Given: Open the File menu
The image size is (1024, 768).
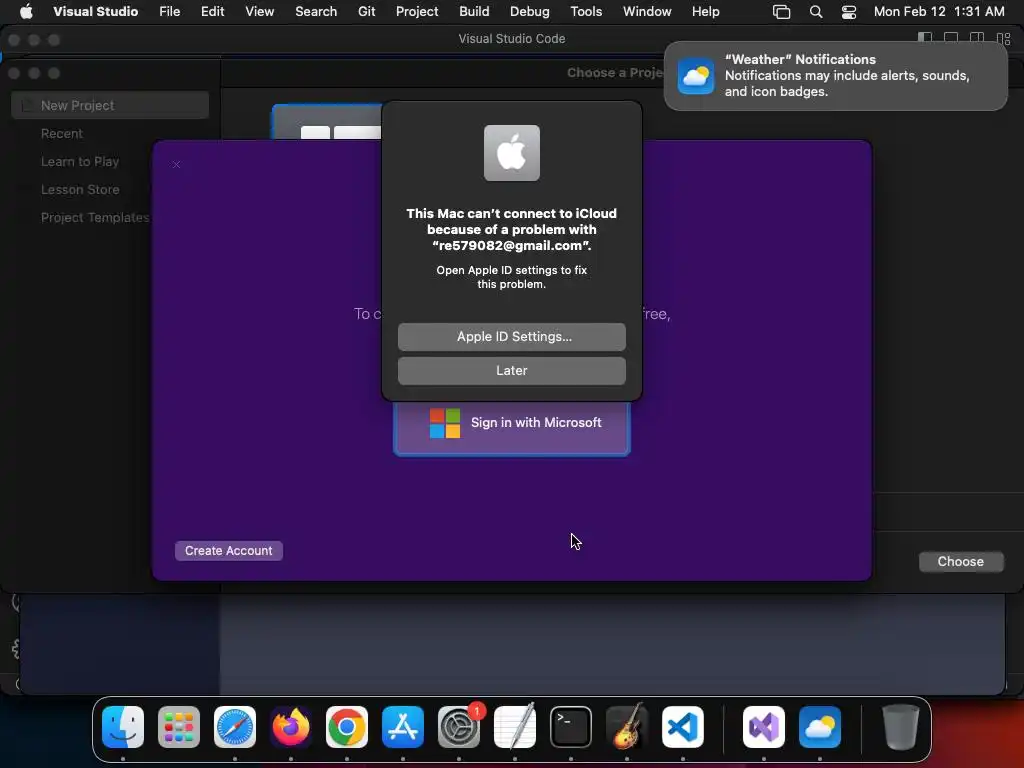Looking at the screenshot, I should (x=170, y=11).
